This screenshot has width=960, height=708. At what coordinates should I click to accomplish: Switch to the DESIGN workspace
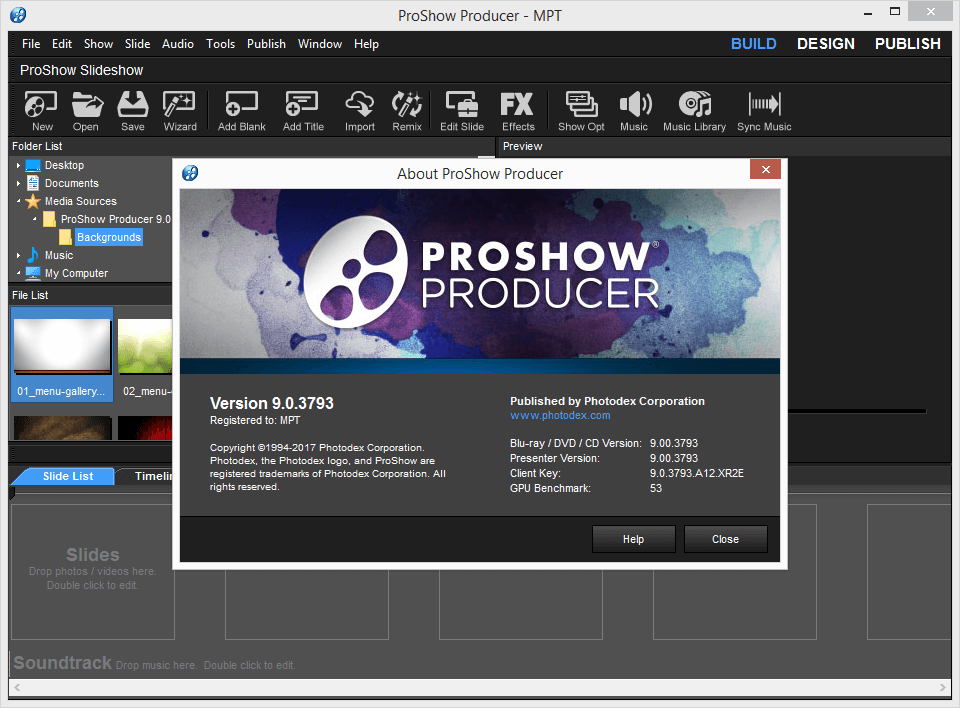click(x=825, y=44)
